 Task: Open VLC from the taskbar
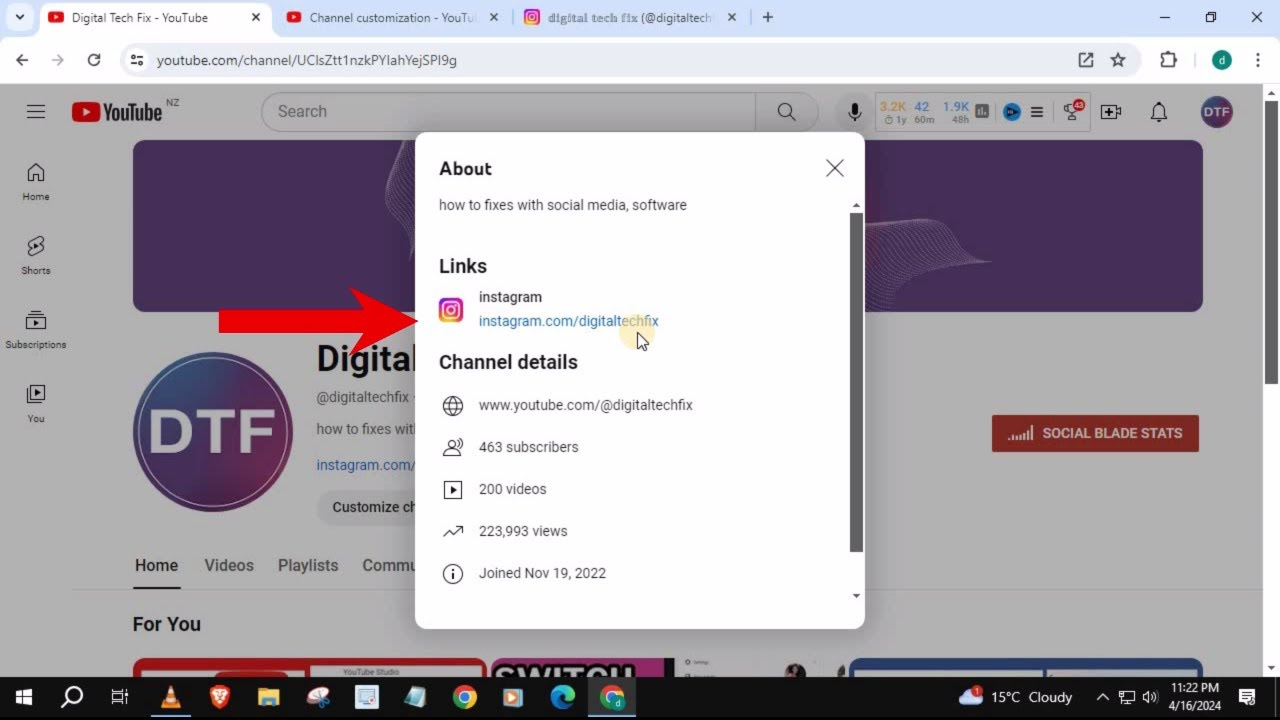pos(171,697)
